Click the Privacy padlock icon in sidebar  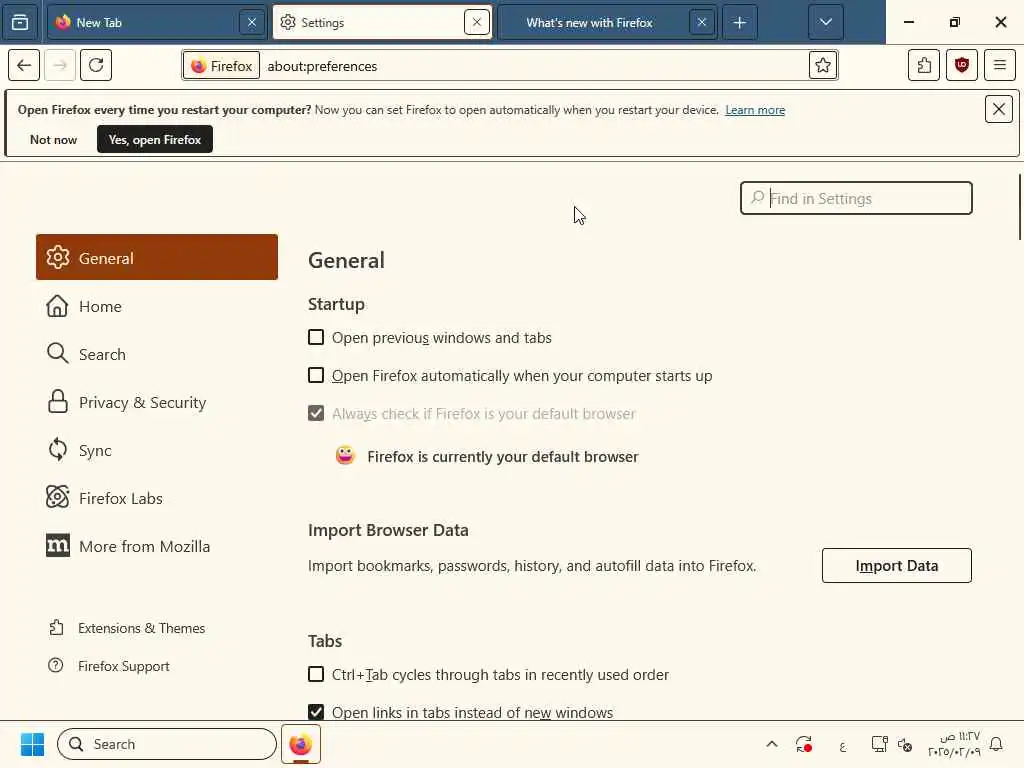coord(57,402)
